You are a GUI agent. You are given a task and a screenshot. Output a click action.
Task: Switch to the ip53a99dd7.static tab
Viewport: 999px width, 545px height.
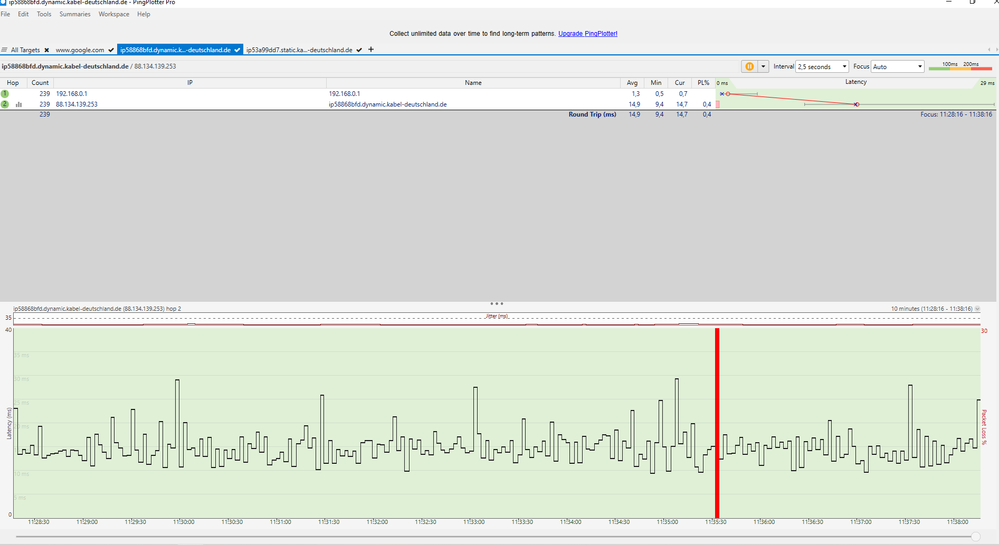(x=299, y=50)
